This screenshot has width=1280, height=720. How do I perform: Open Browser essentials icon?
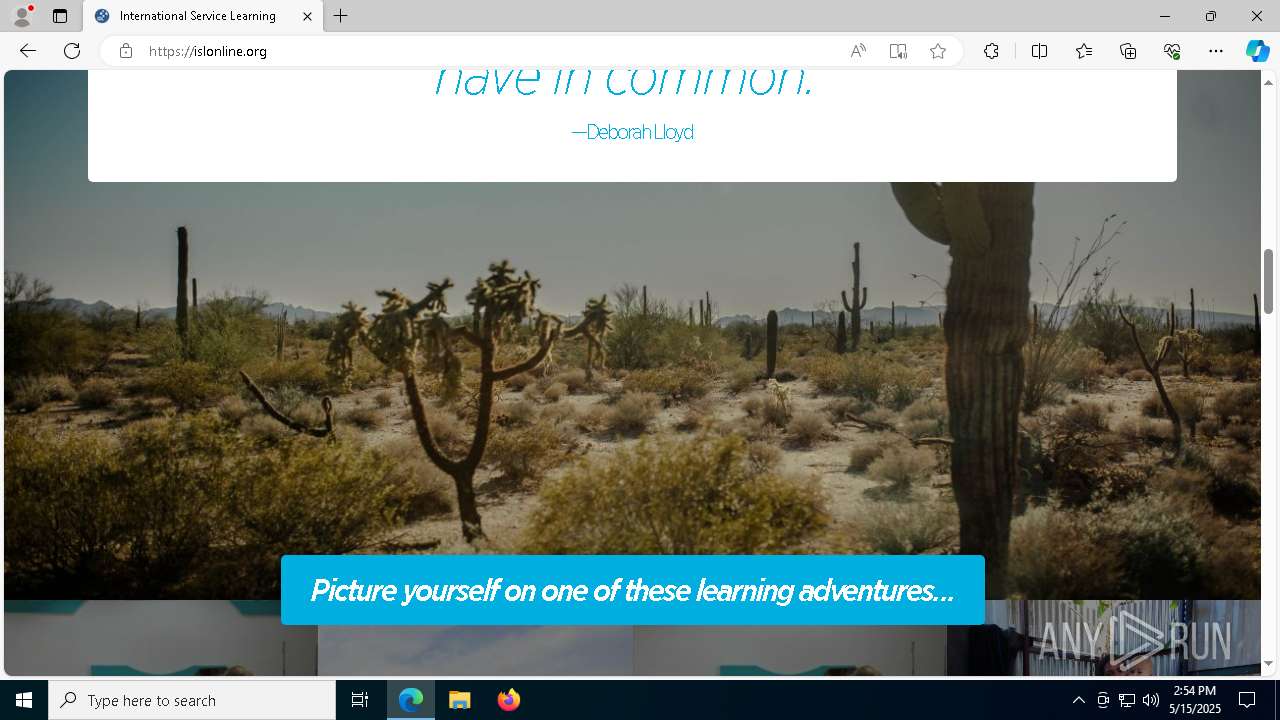[x=1172, y=51]
